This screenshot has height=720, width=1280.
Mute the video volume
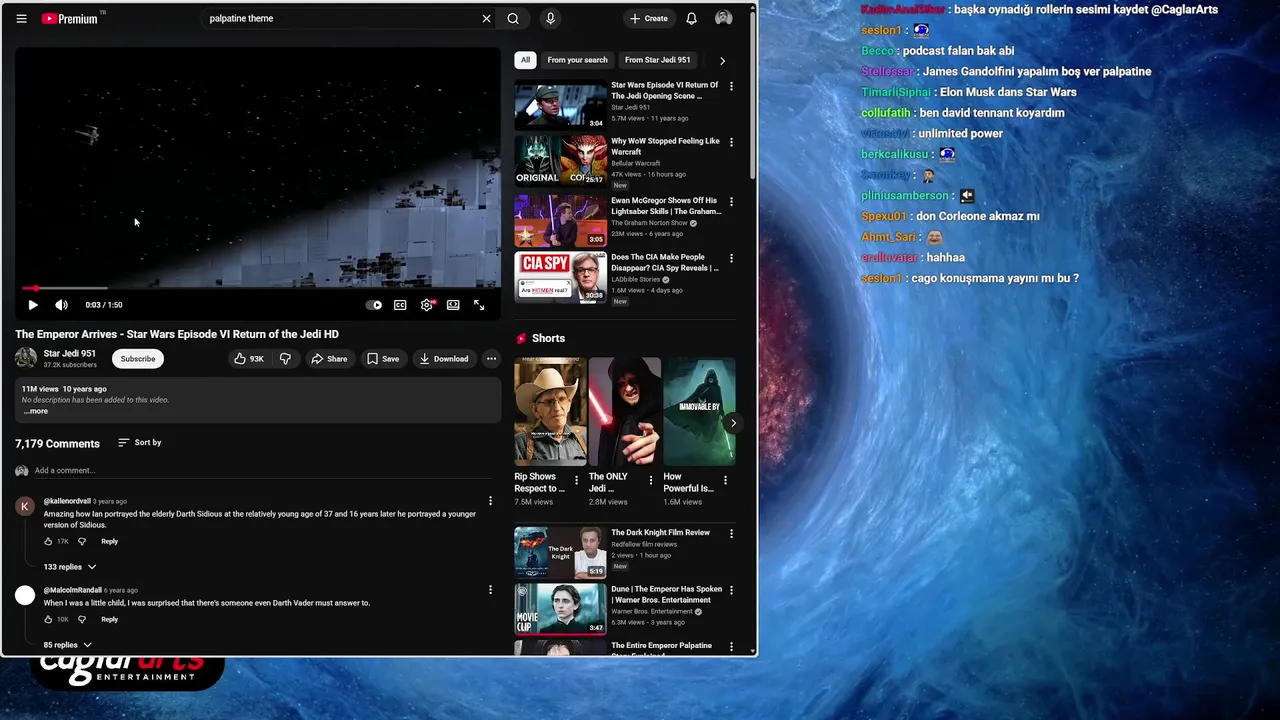[61, 305]
